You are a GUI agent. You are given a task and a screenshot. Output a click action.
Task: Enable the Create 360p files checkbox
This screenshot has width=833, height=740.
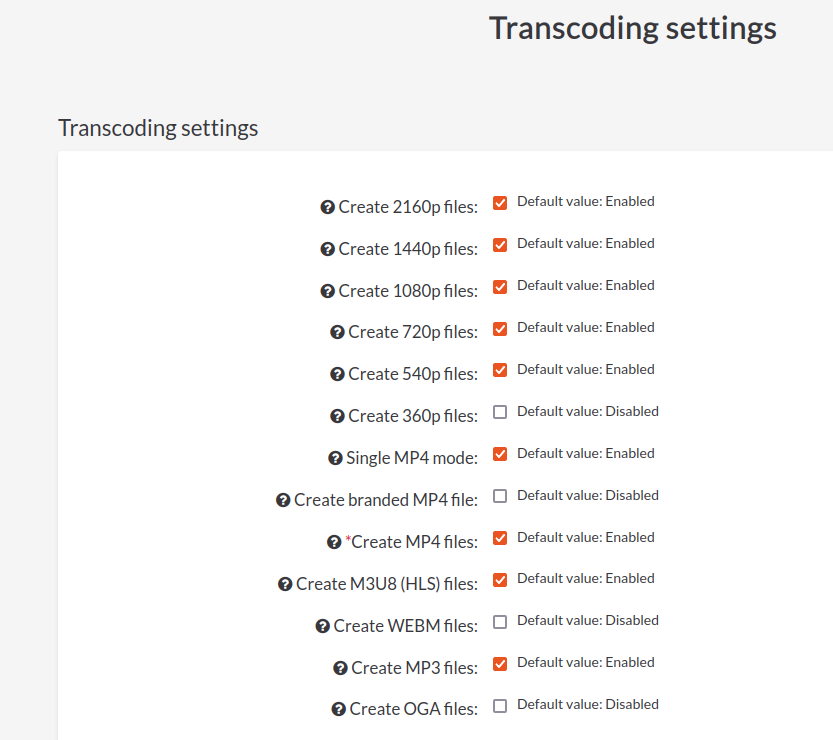(499, 411)
